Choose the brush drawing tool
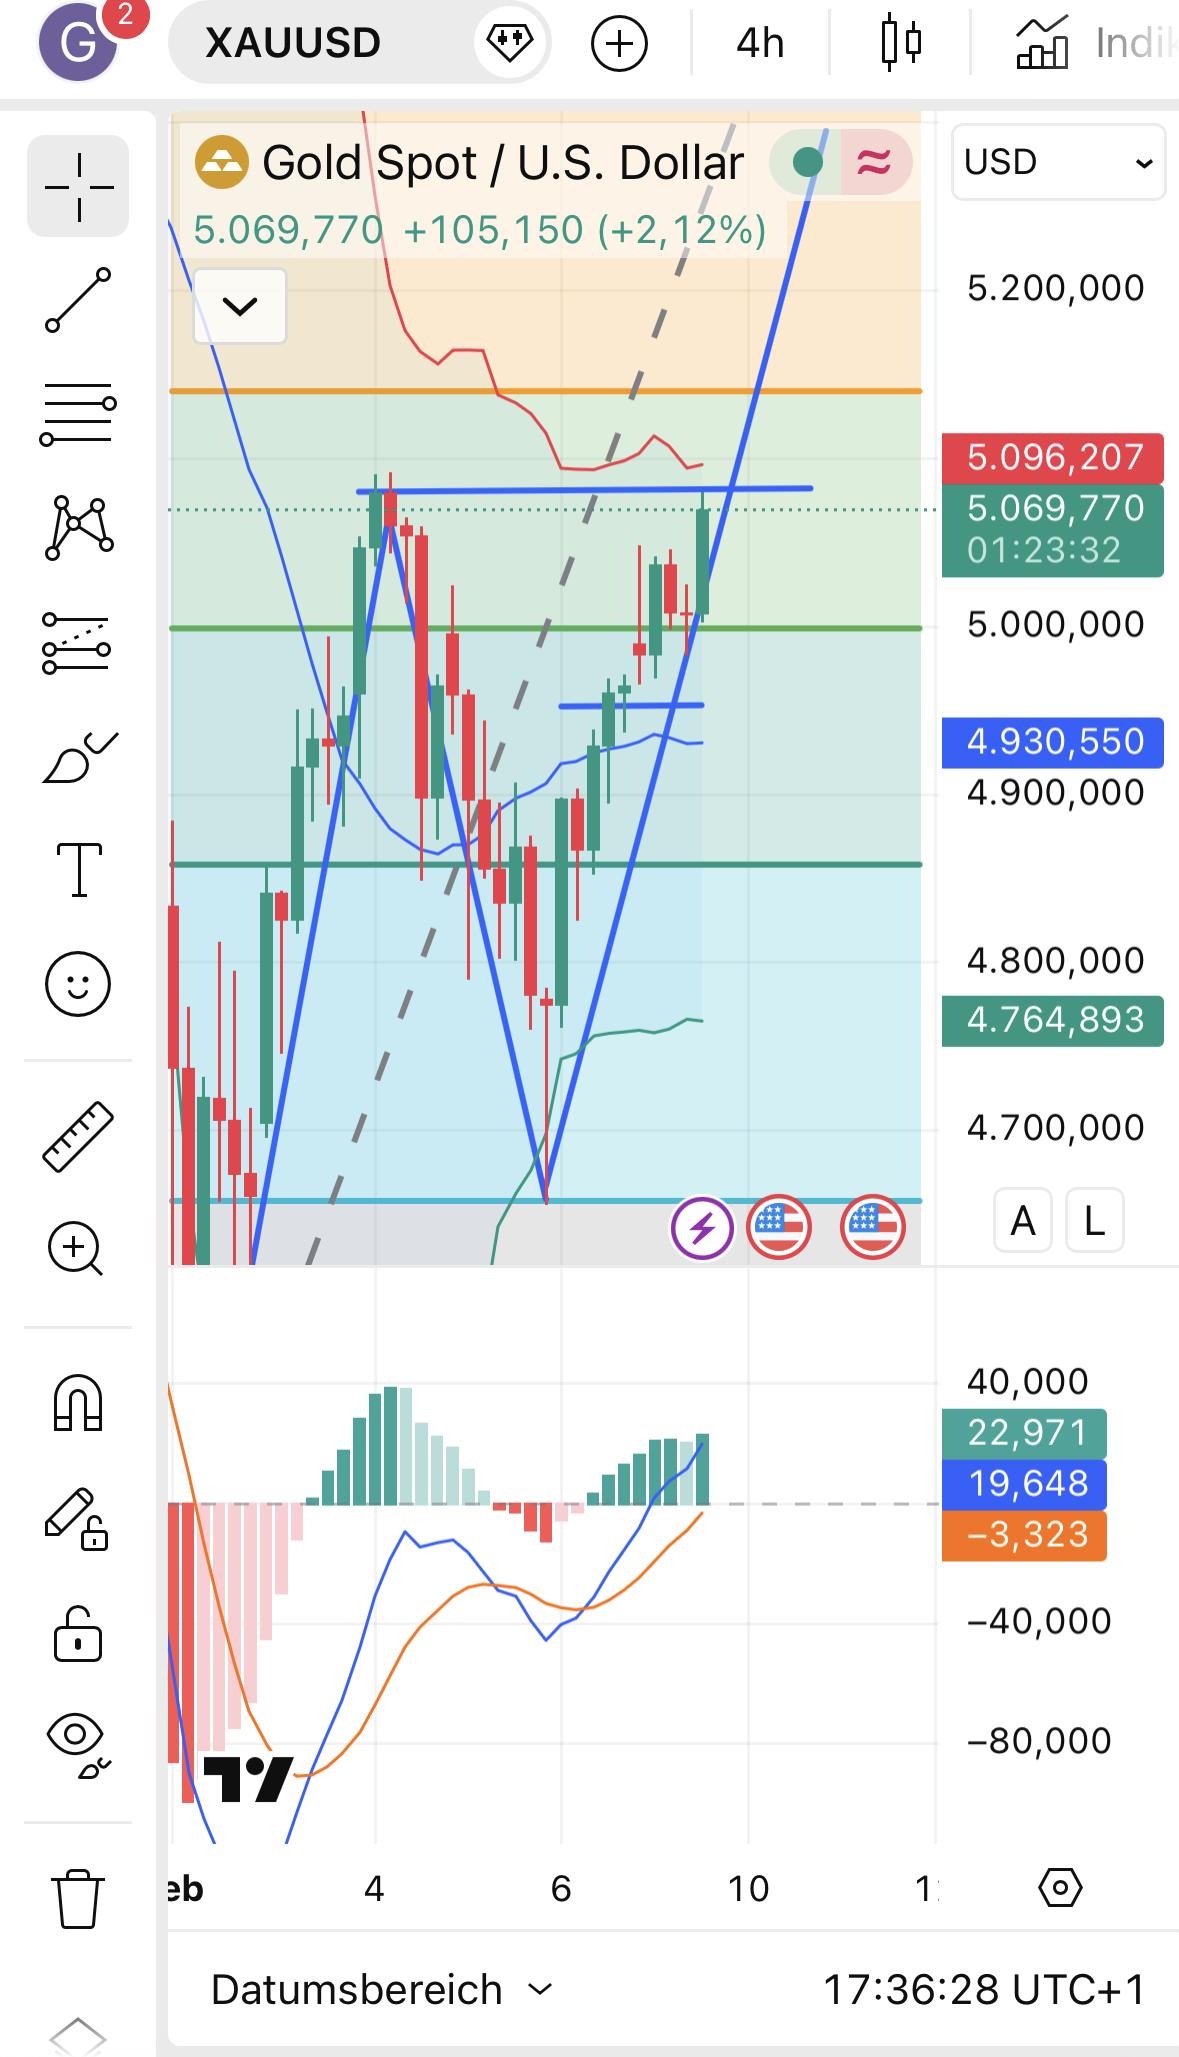This screenshot has height=2057, width=1179. [x=78, y=758]
